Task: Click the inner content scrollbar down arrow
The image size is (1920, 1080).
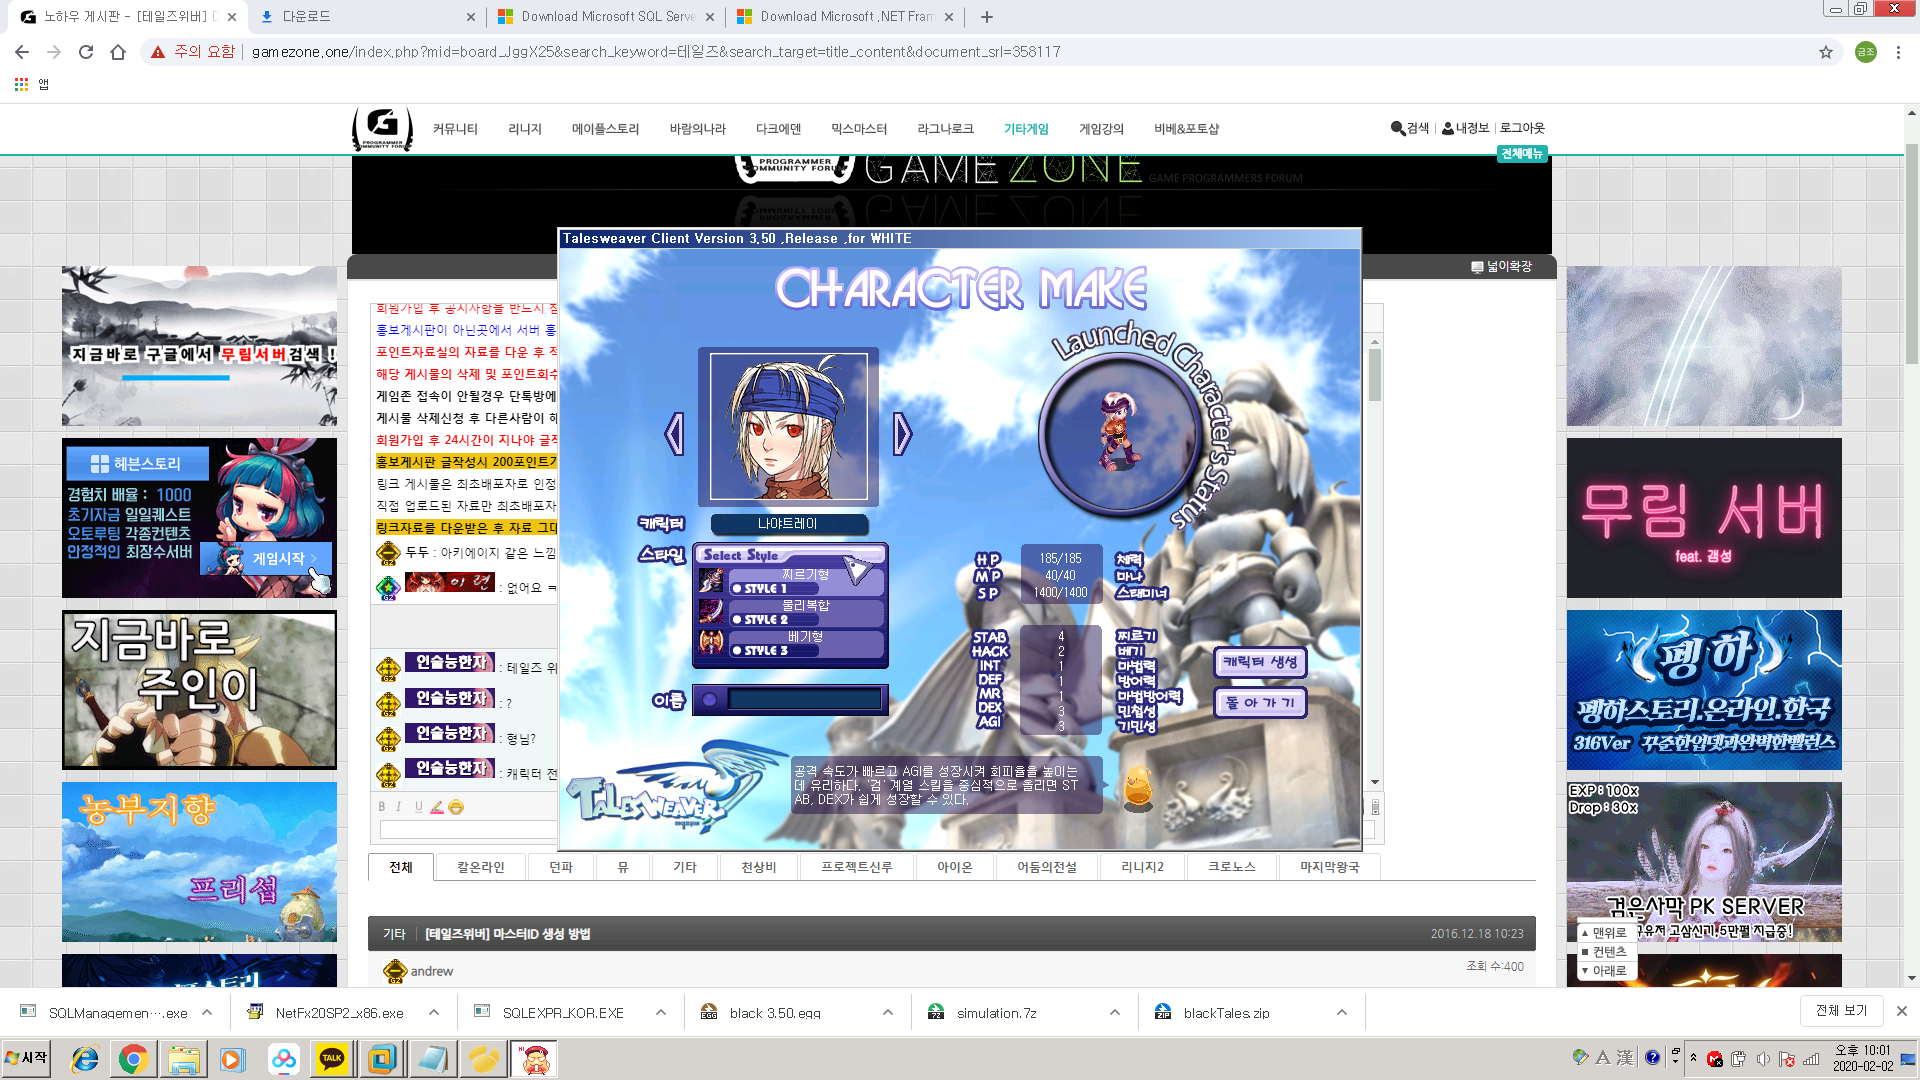Action: [x=1375, y=782]
